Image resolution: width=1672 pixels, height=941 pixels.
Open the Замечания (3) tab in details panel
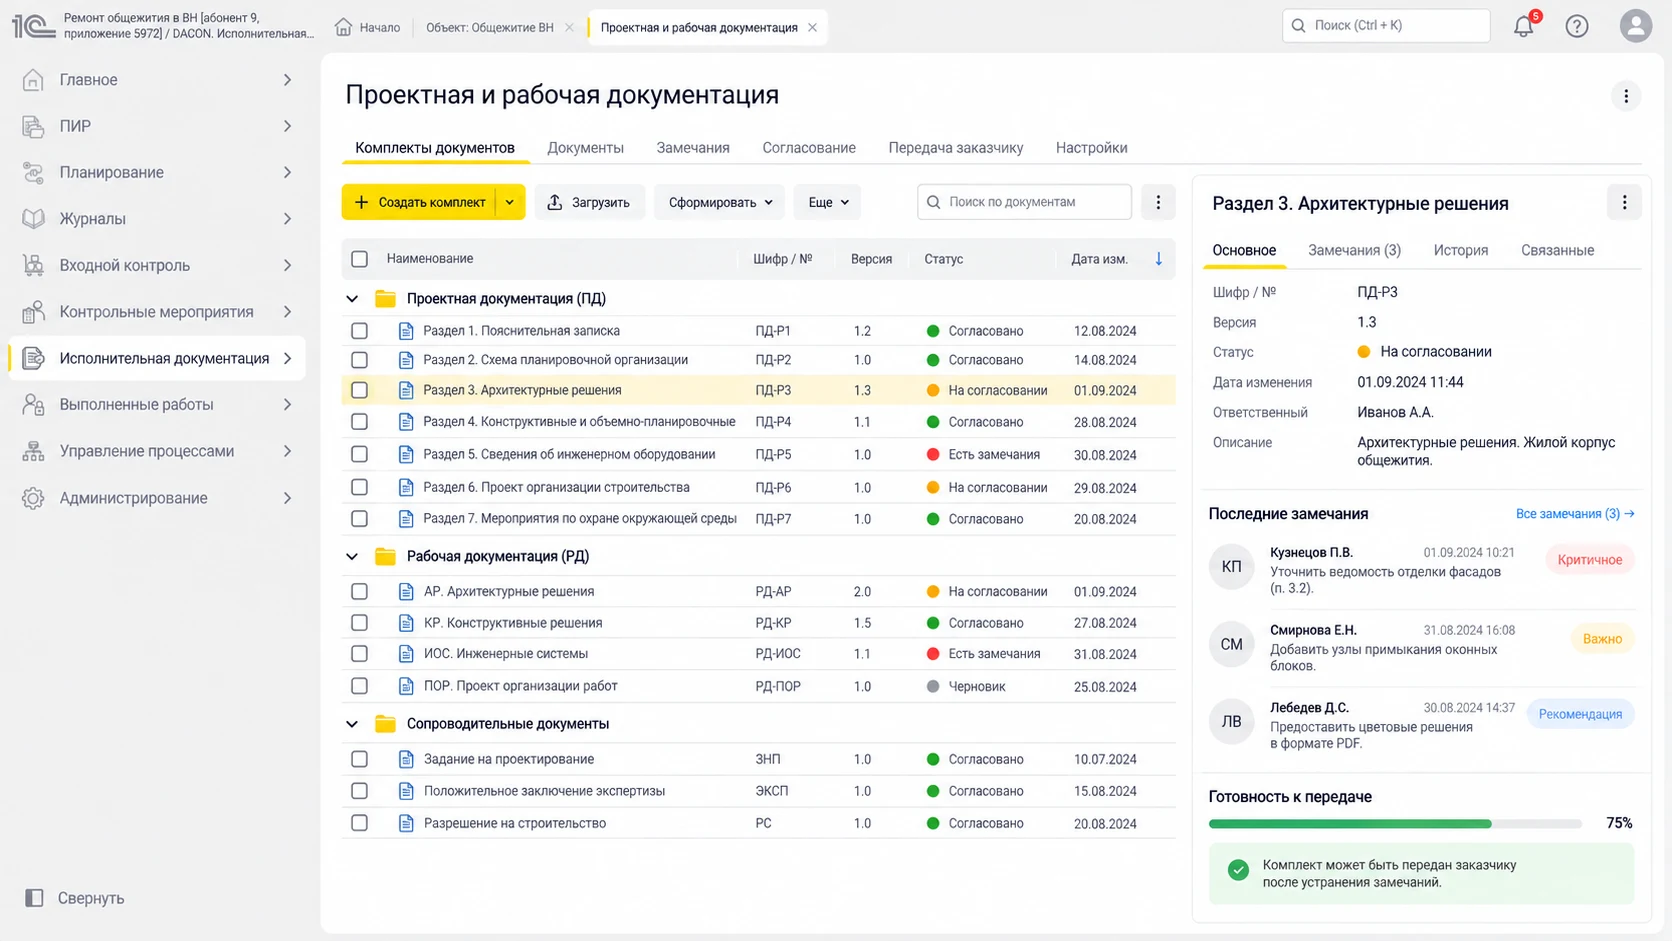click(1354, 250)
